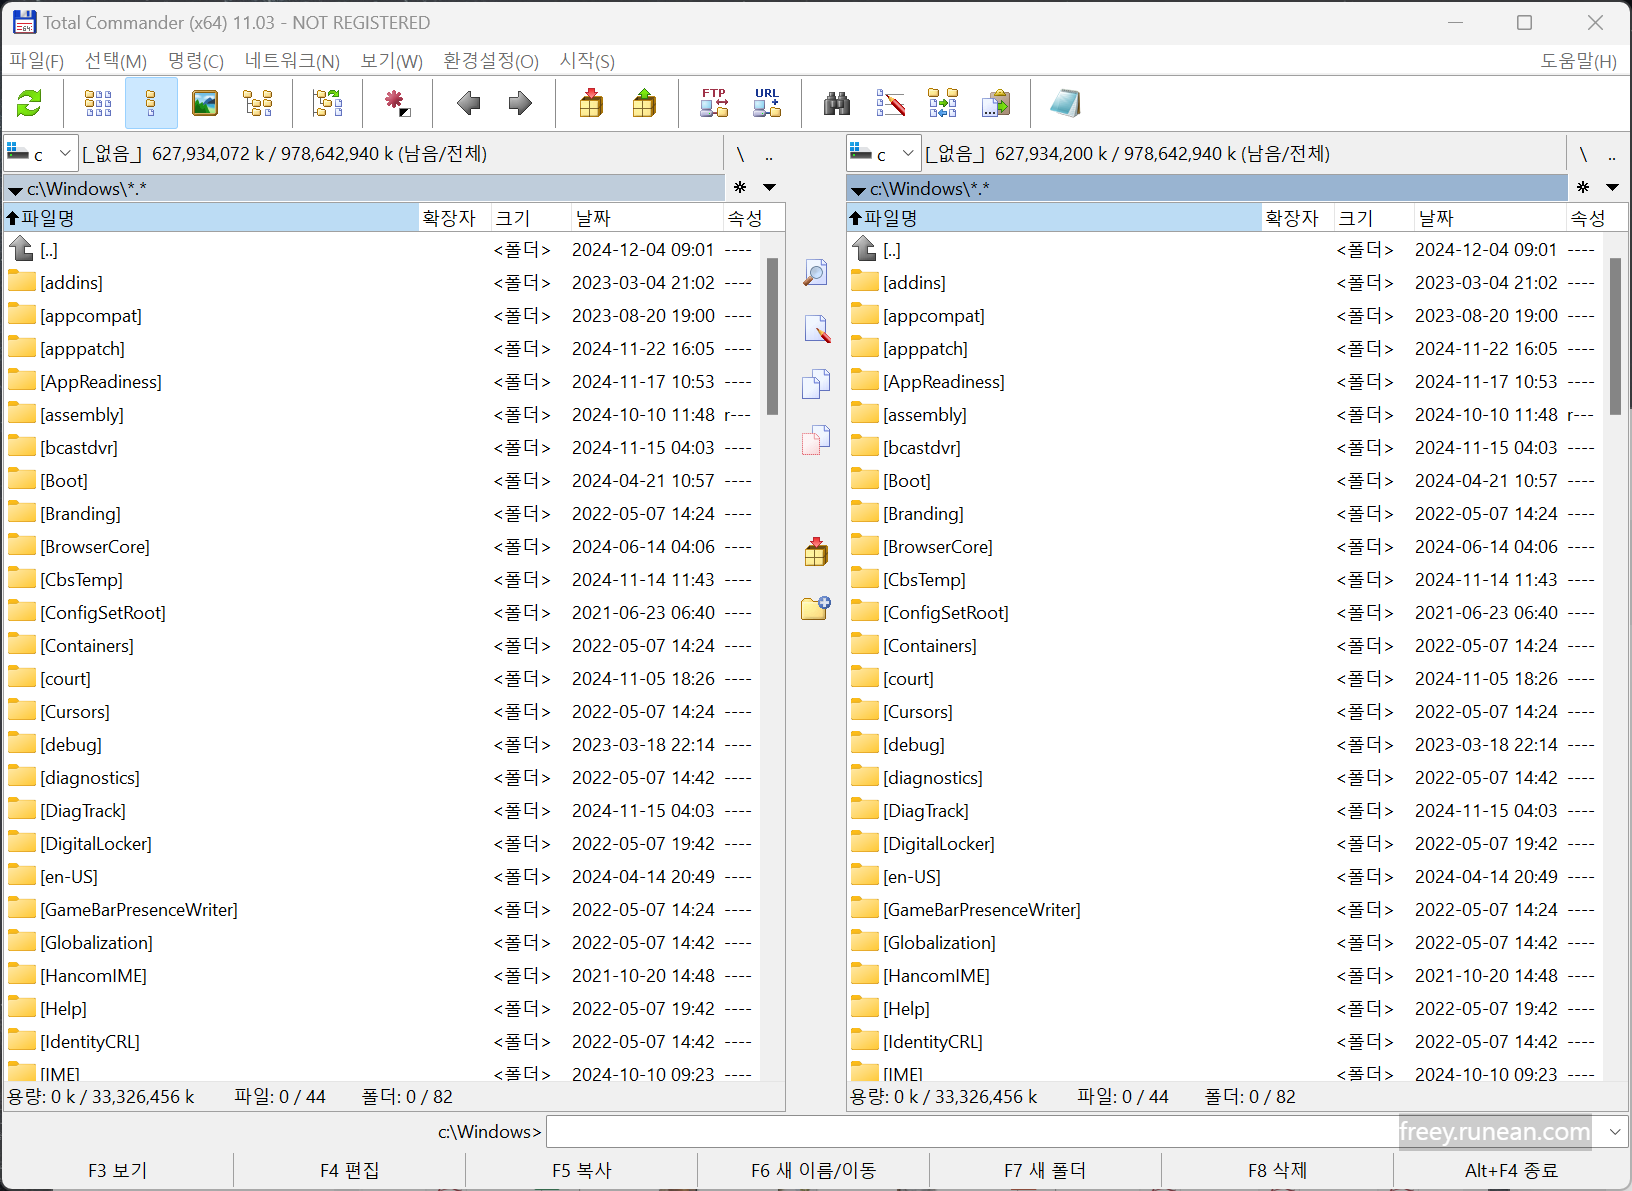Open the new URL FTP connection
This screenshot has height=1191, width=1632.
[767, 103]
